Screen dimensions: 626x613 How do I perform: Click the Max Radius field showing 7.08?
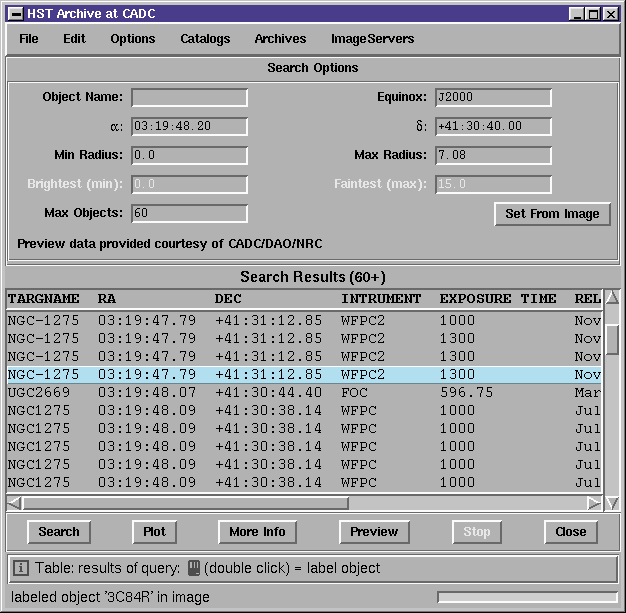click(x=493, y=155)
